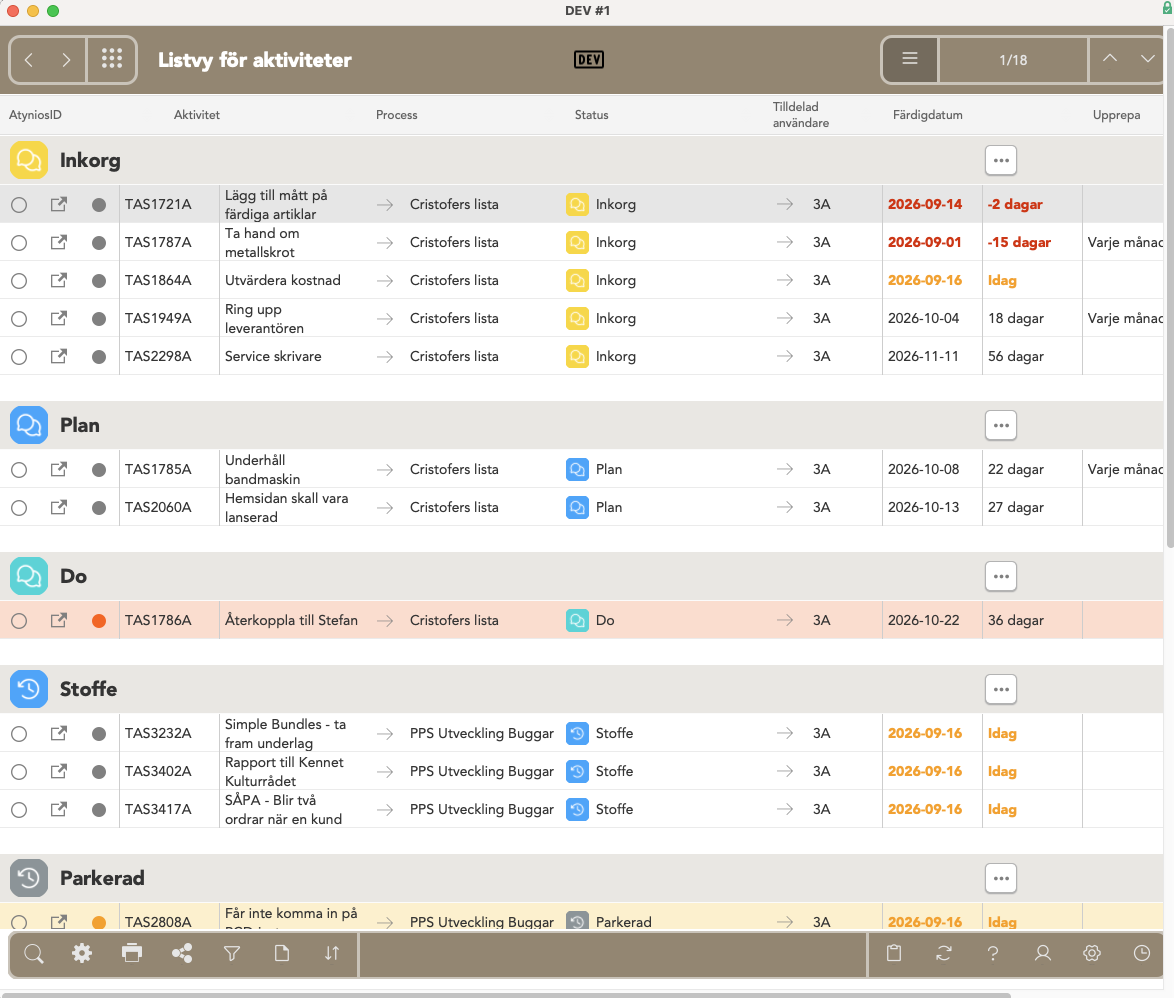Image resolution: width=1174 pixels, height=998 pixels.
Task: Select the TAS1864A row radio button
Action: [x=19, y=281]
